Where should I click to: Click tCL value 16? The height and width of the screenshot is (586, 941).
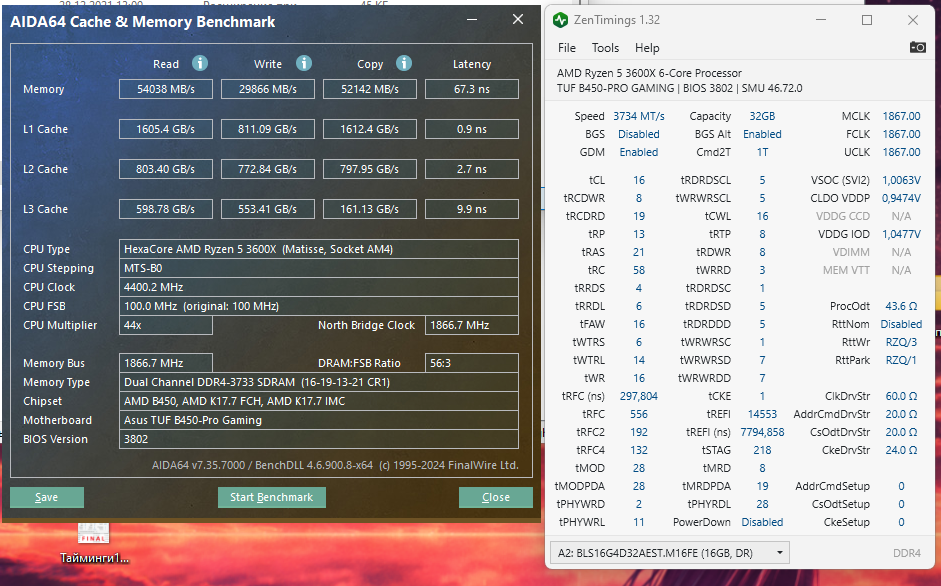(x=639, y=180)
